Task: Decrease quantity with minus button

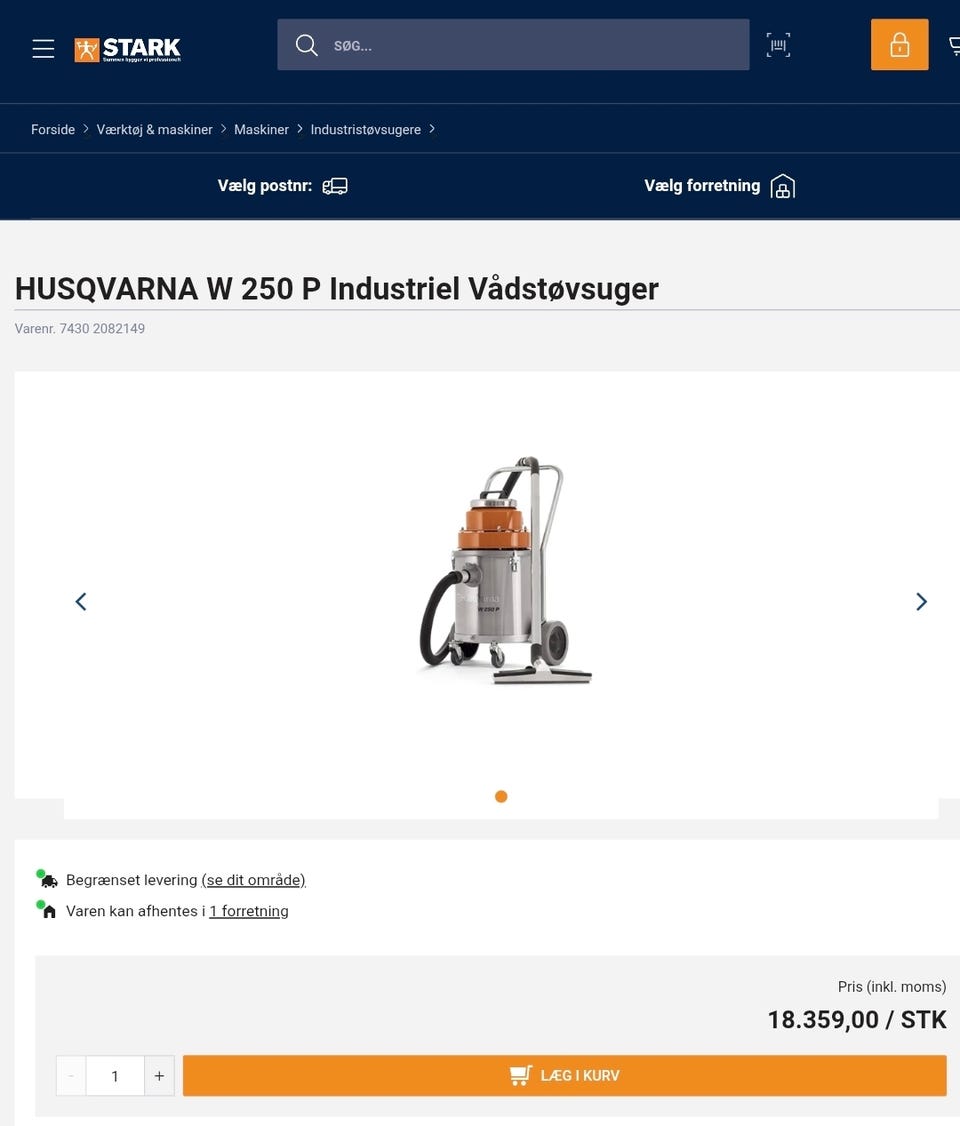Action: (71, 1076)
